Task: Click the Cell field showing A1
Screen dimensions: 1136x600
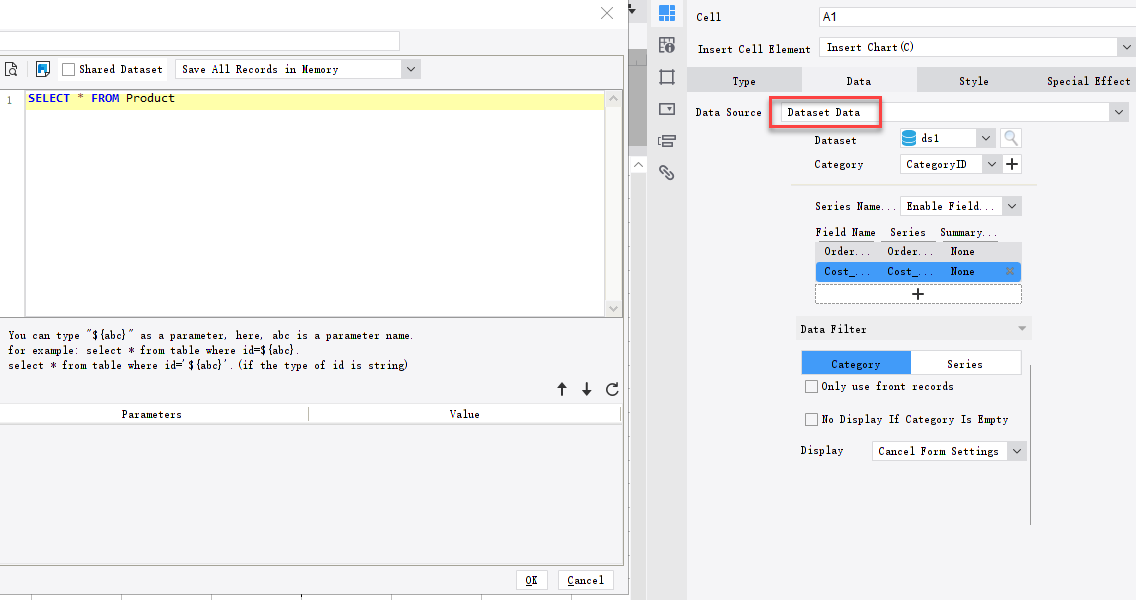Action: point(977,17)
